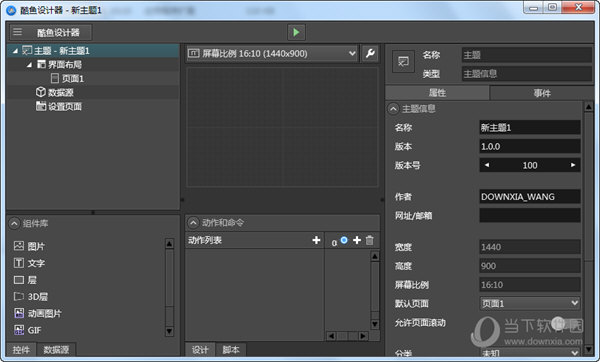Click the blue circle indicator in the command header
Viewport: 600px width, 362px height.
(x=344, y=240)
